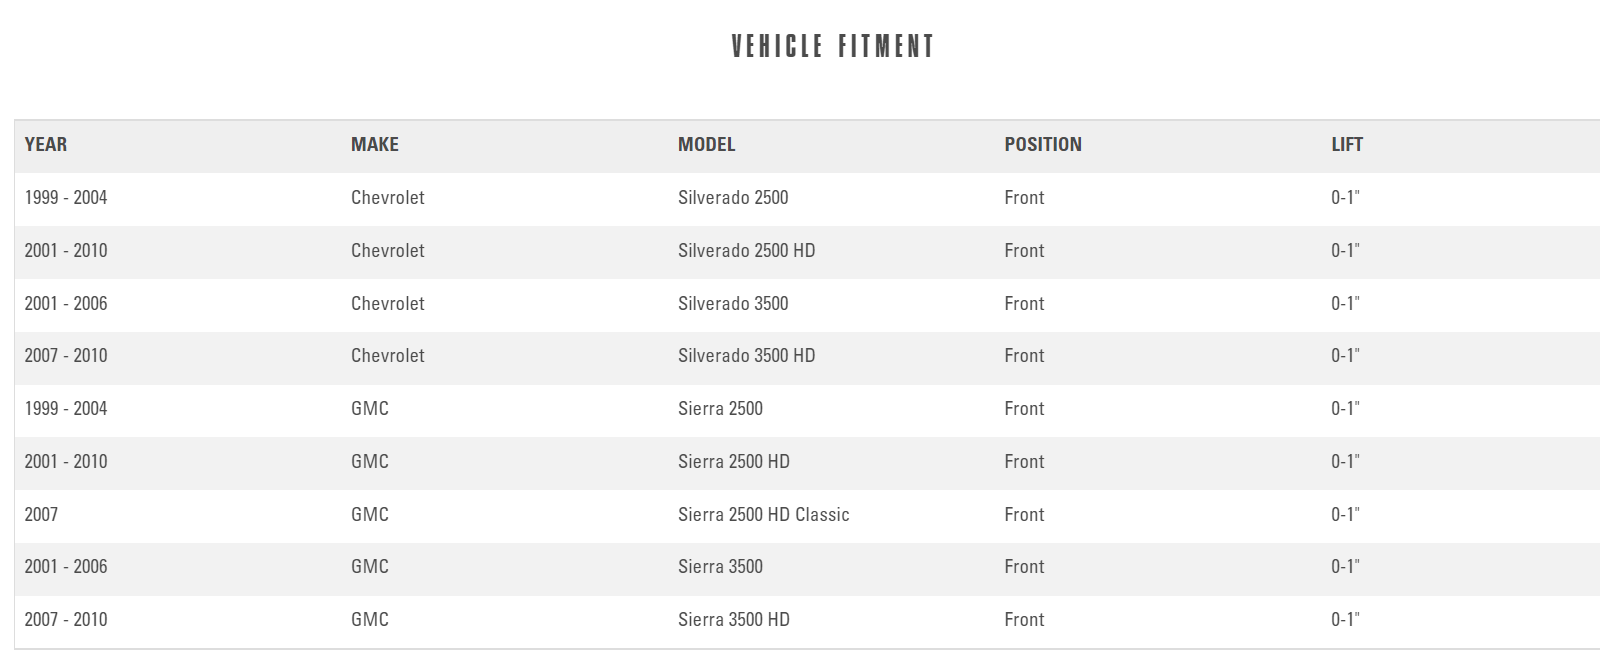
Task: Click the MODEL column header
Action: tap(706, 145)
